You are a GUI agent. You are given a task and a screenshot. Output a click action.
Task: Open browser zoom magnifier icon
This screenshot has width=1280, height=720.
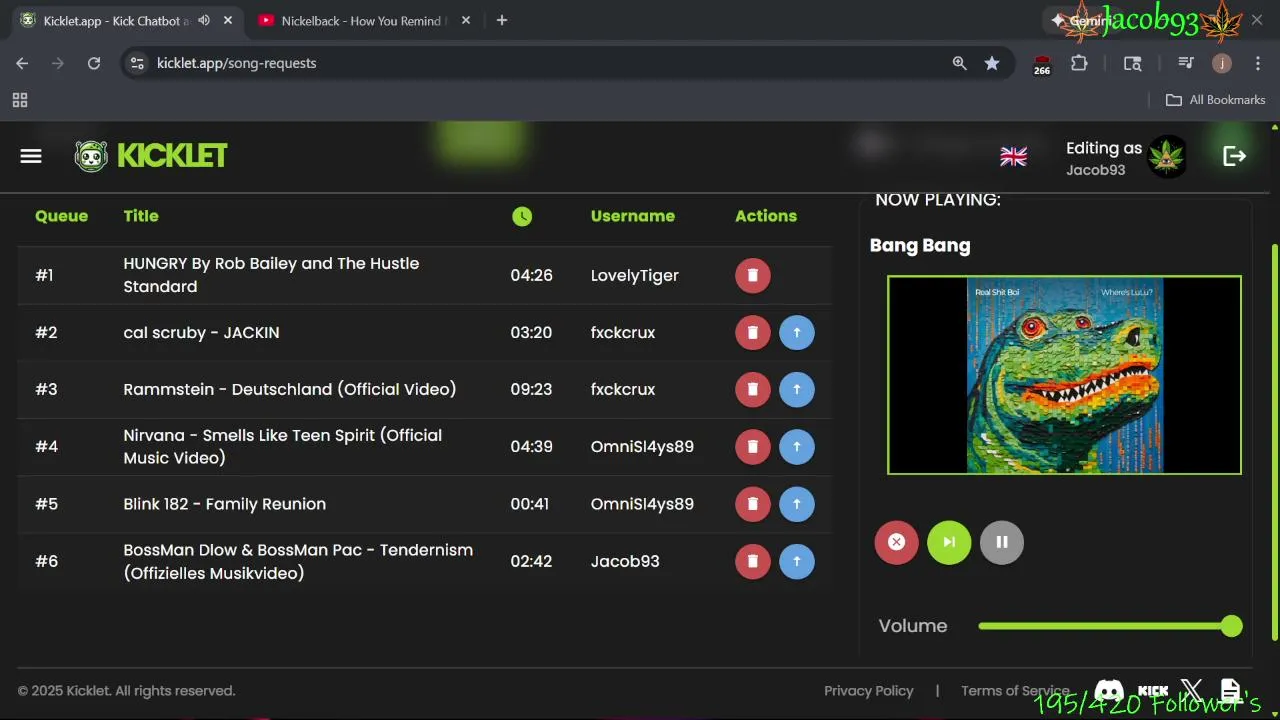coord(959,63)
